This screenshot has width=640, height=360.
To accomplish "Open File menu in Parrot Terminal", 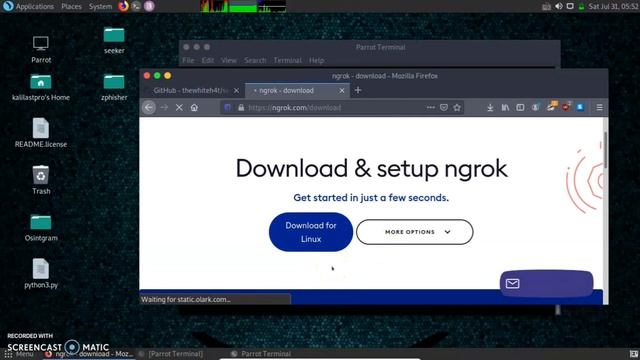I will click(188, 60).
